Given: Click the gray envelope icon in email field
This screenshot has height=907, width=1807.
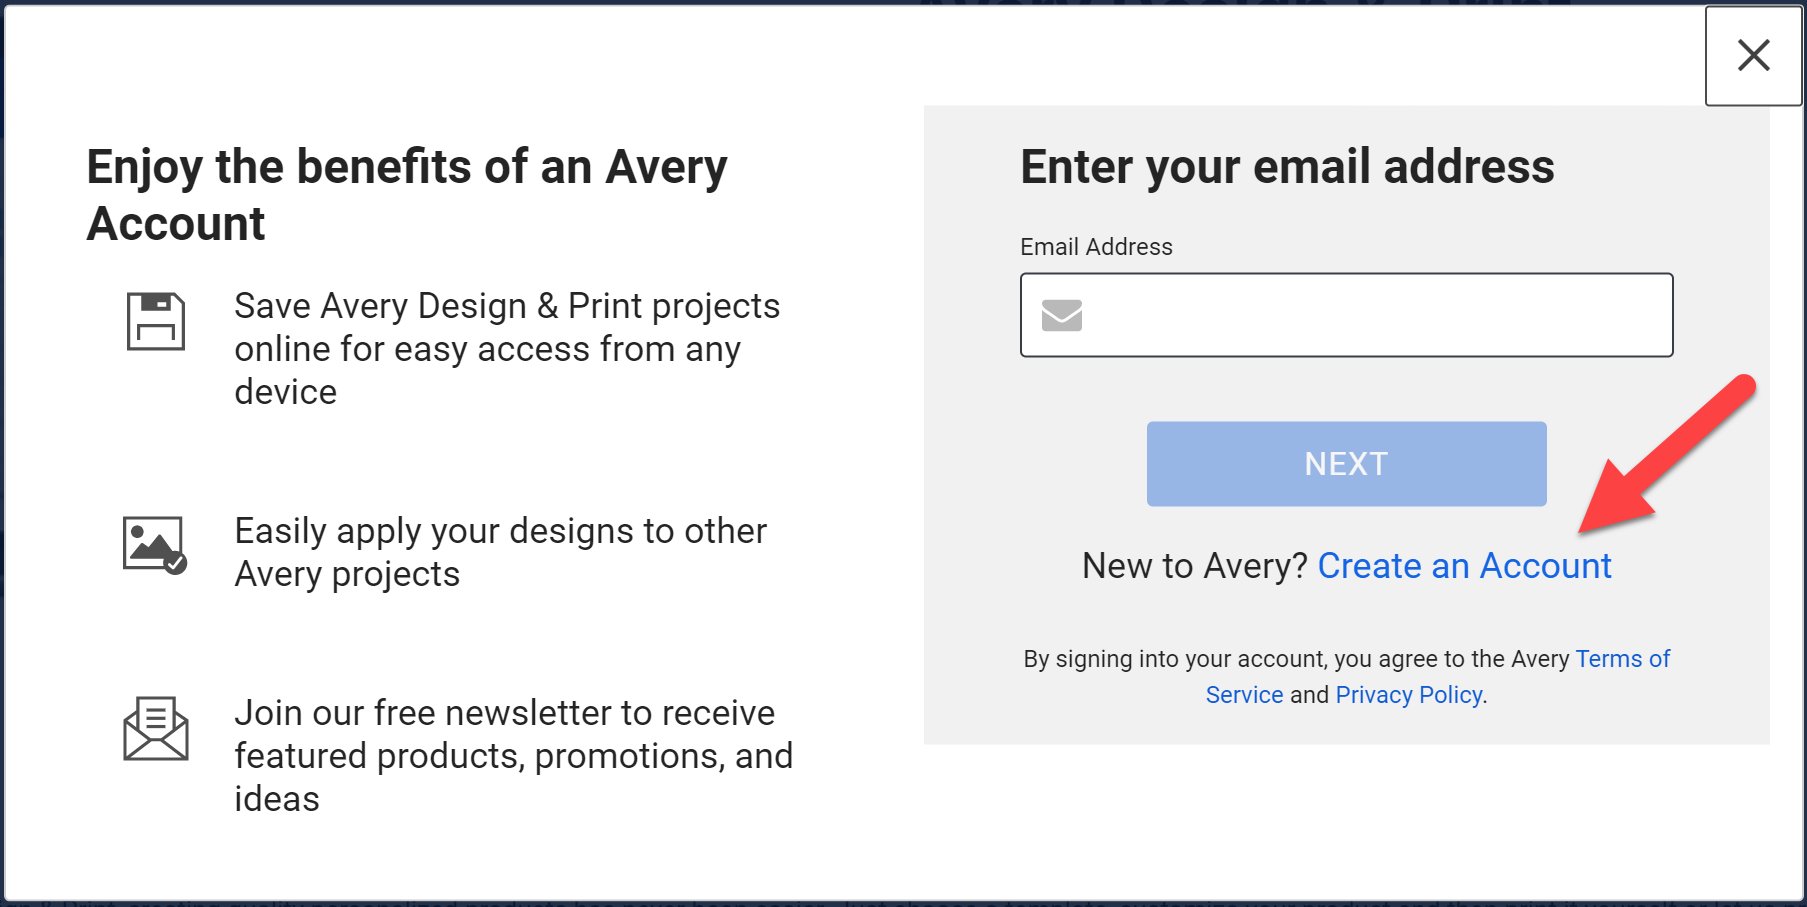Looking at the screenshot, I should (x=1062, y=315).
